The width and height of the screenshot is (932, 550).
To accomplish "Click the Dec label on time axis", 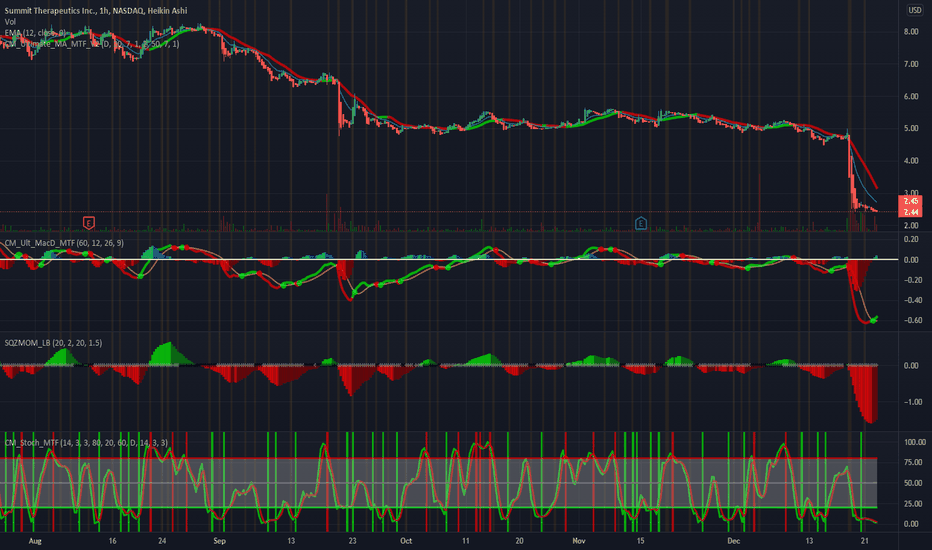I will click(x=734, y=541).
